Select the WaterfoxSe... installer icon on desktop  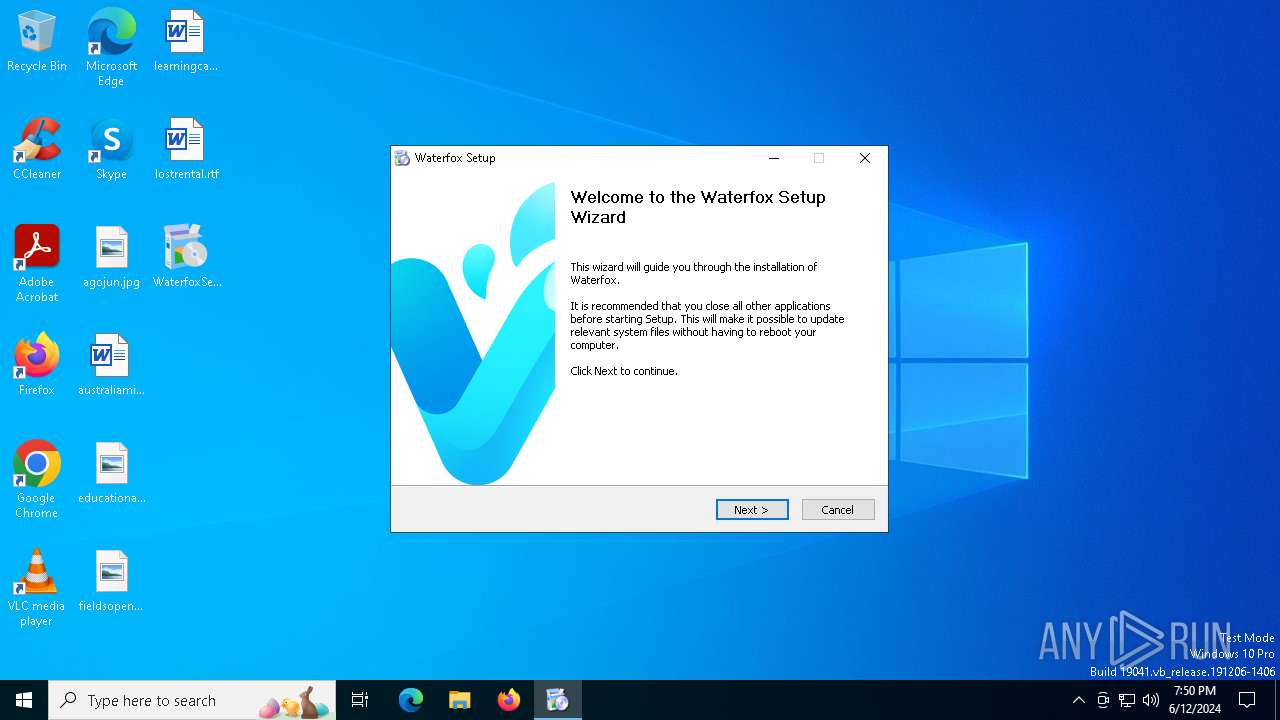(186, 258)
